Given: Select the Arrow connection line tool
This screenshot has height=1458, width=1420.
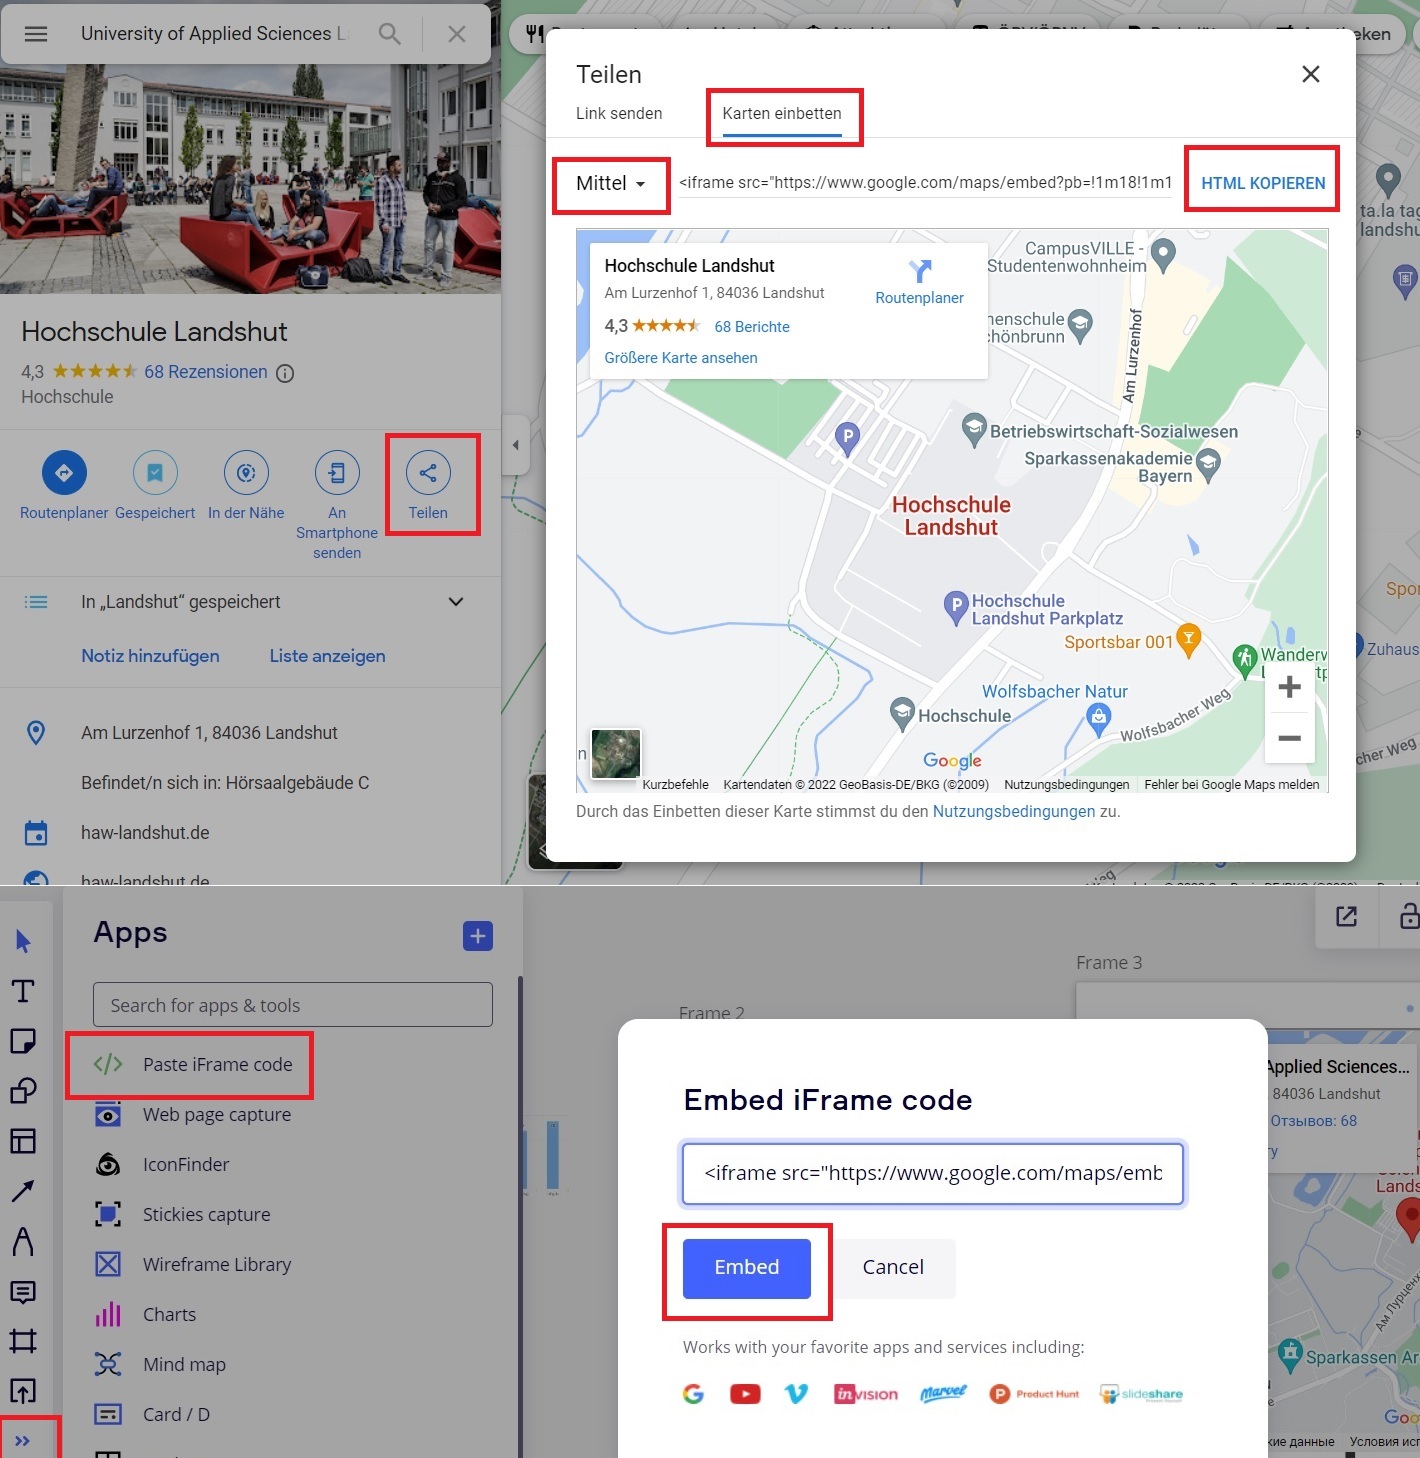Looking at the screenshot, I should click(x=23, y=1191).
